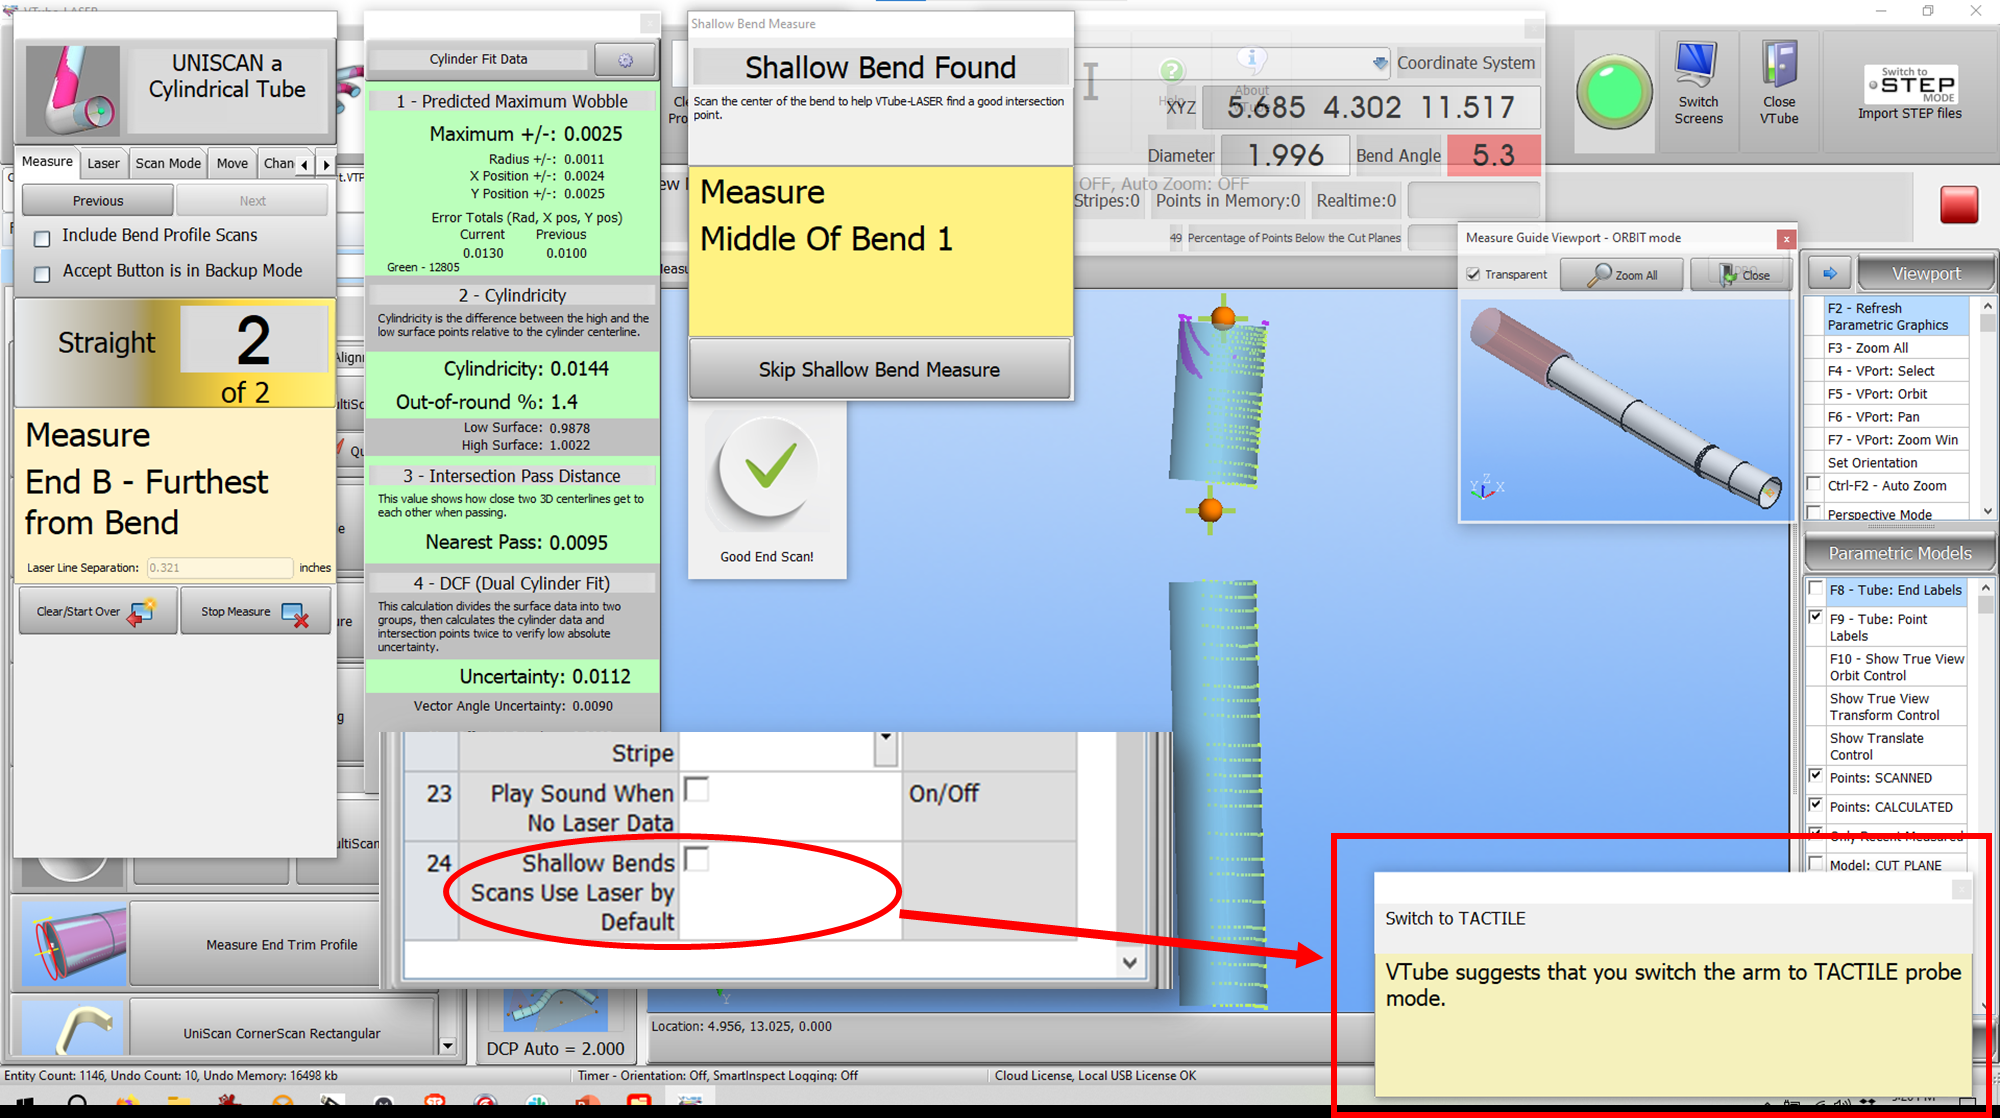Click Viewport list scroll-up arrow
This screenshot has width=2000, height=1118.
point(1987,306)
